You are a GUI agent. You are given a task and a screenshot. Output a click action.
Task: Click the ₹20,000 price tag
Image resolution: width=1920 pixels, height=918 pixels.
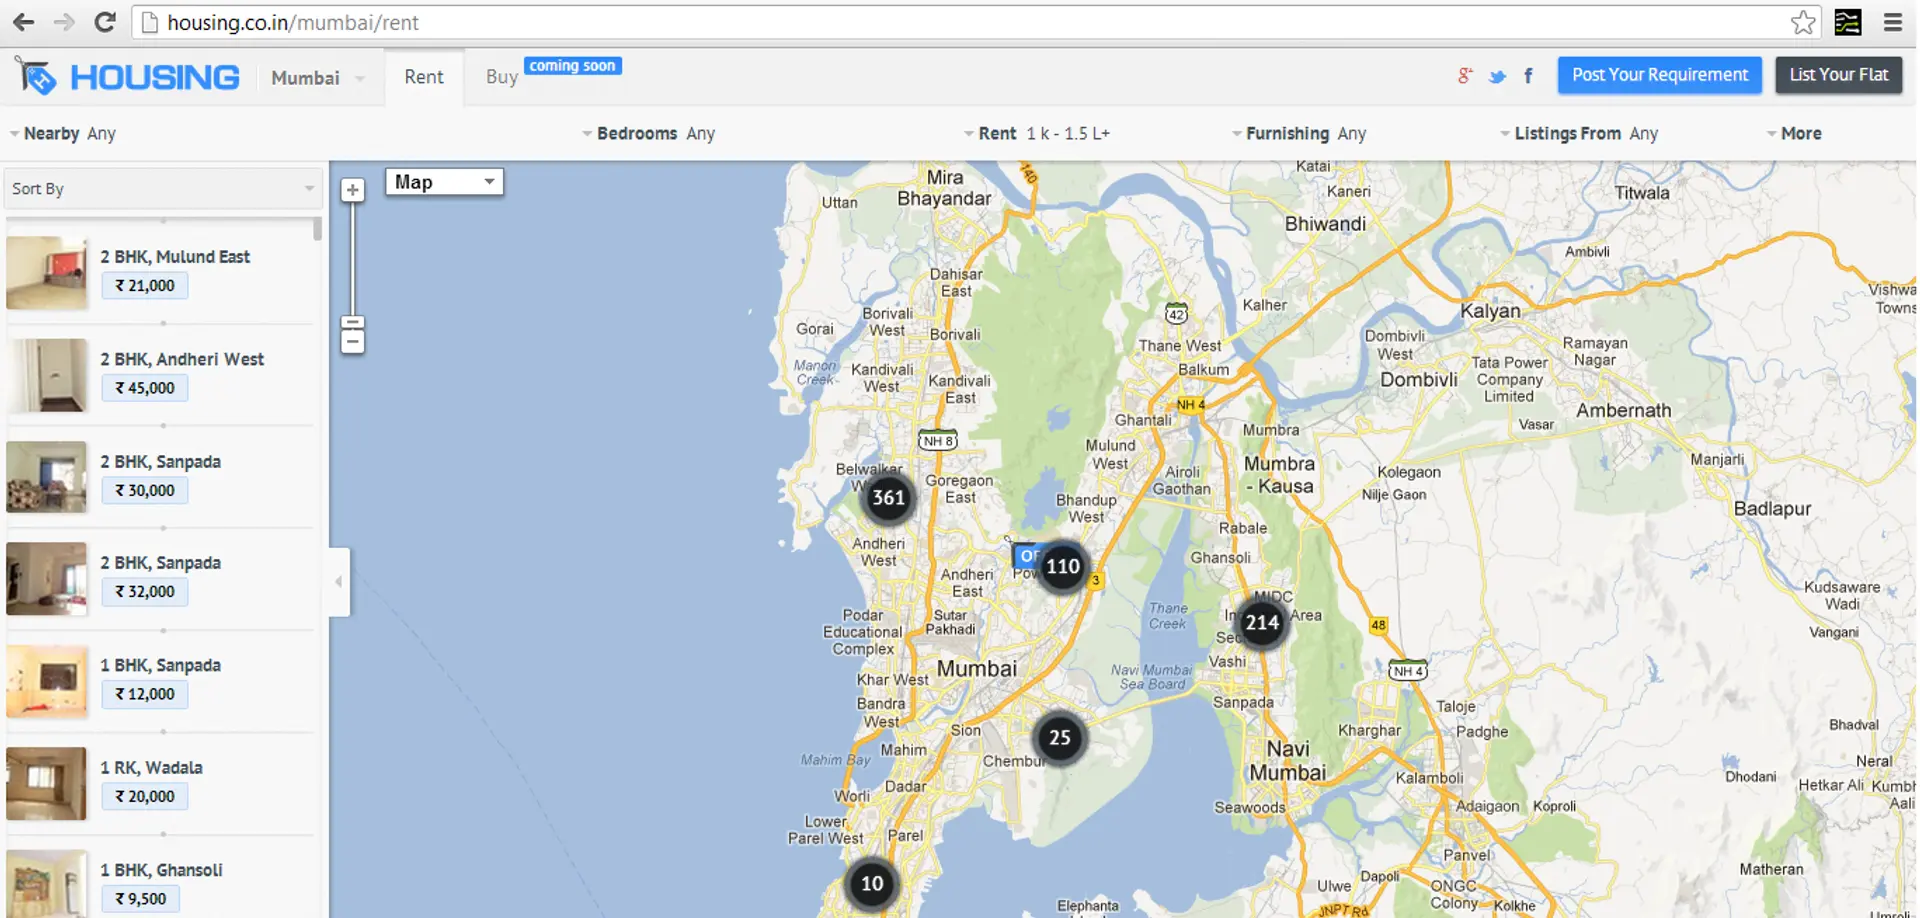click(x=145, y=796)
